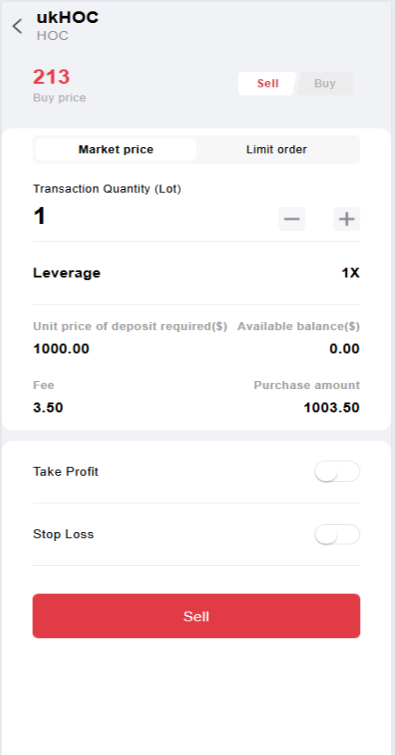Decrease lot quantity with the minus icon
Image resolution: width=395 pixels, height=755 pixels.
click(291, 219)
